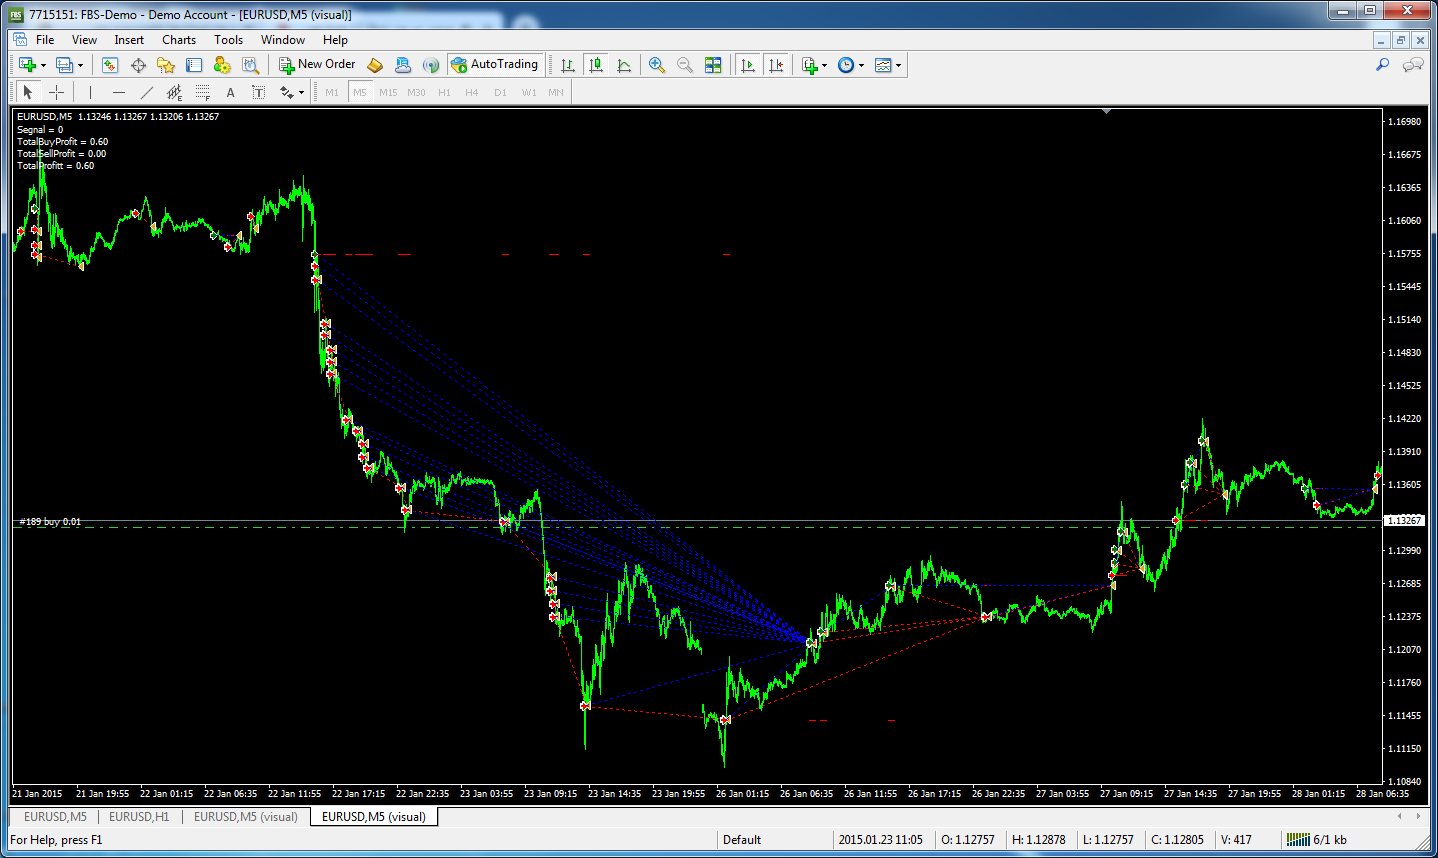The height and width of the screenshot is (858, 1438).
Task: Switch chart to candlesticks mode
Action: pyautogui.click(x=596, y=65)
